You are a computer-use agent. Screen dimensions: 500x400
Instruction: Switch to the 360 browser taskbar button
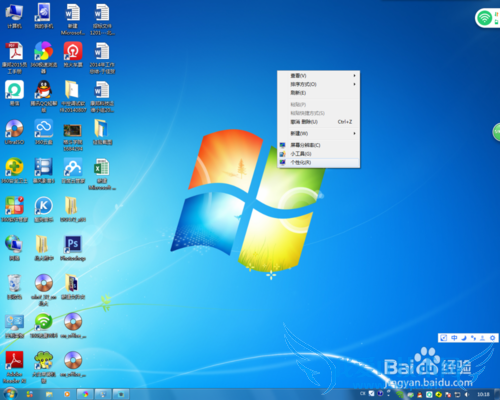(x=85, y=394)
